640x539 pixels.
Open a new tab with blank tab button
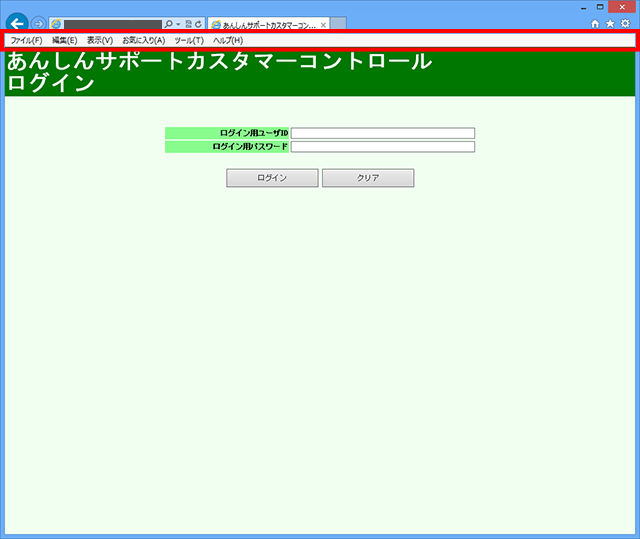tap(338, 24)
